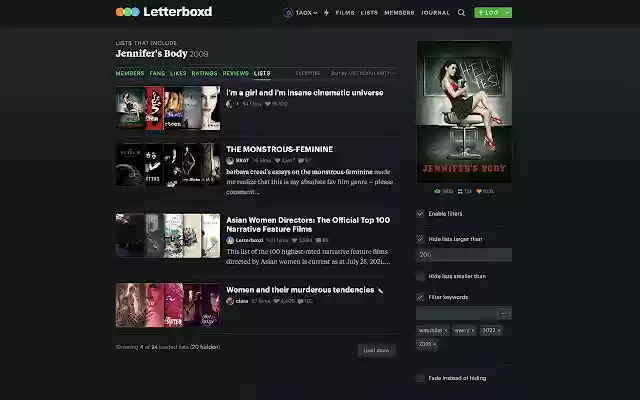Remove the 'watchlist' keyword tag
640x400 pixels.
(446, 331)
